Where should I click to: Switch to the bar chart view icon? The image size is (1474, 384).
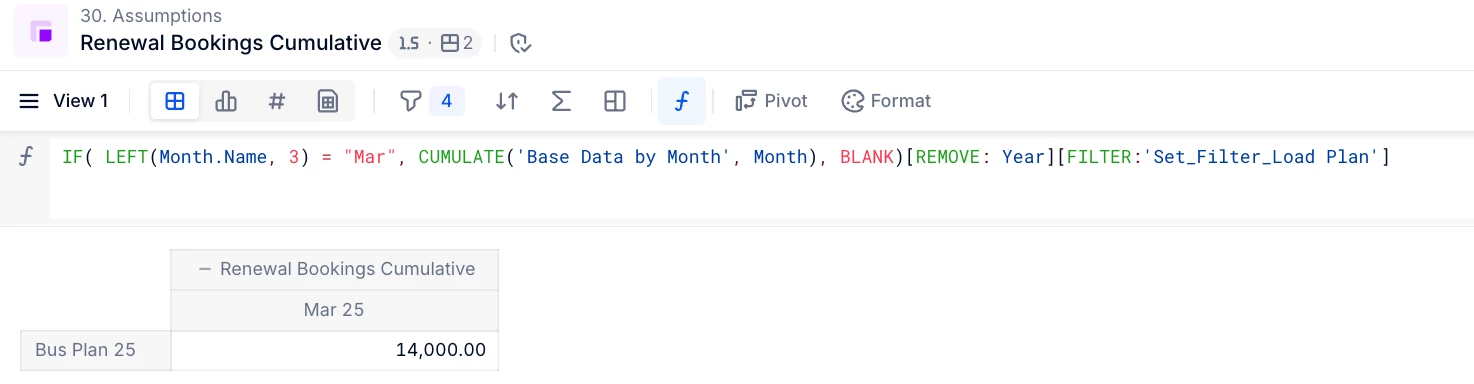coord(226,101)
